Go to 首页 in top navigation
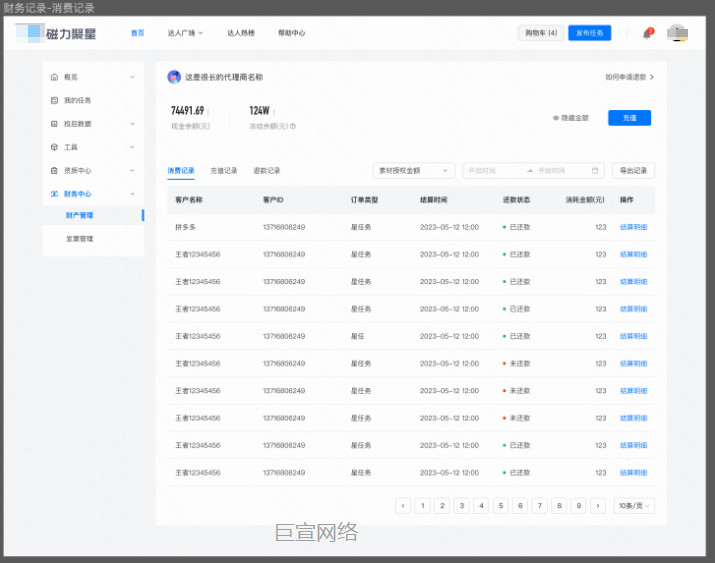Viewport: 715px width, 563px height. click(x=137, y=33)
